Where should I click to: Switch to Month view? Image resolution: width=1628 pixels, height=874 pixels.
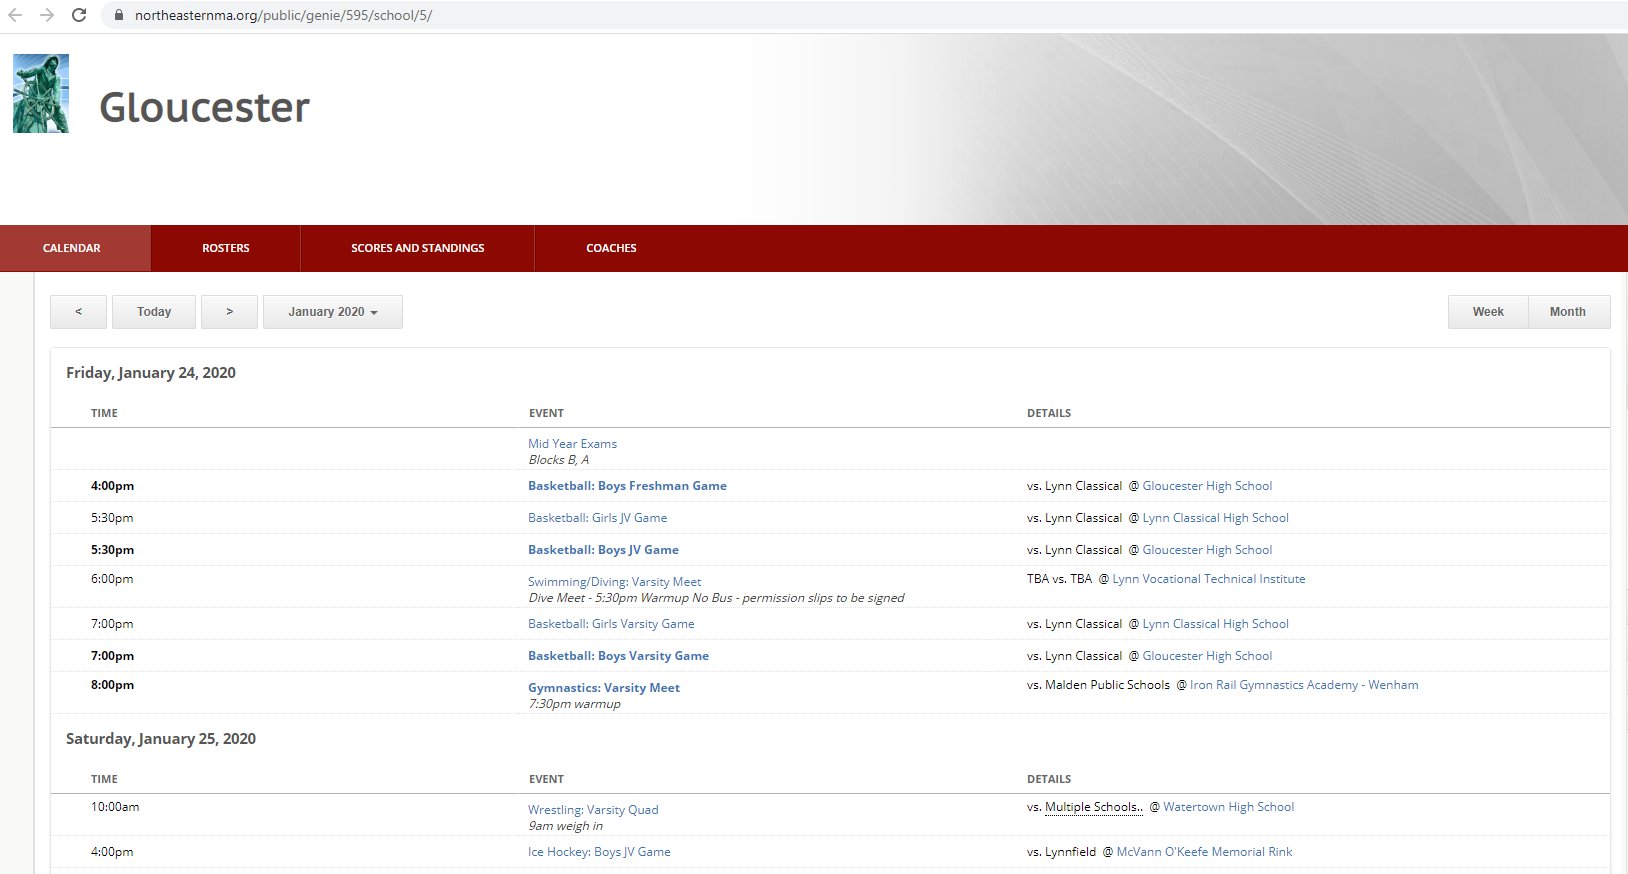[1567, 312]
